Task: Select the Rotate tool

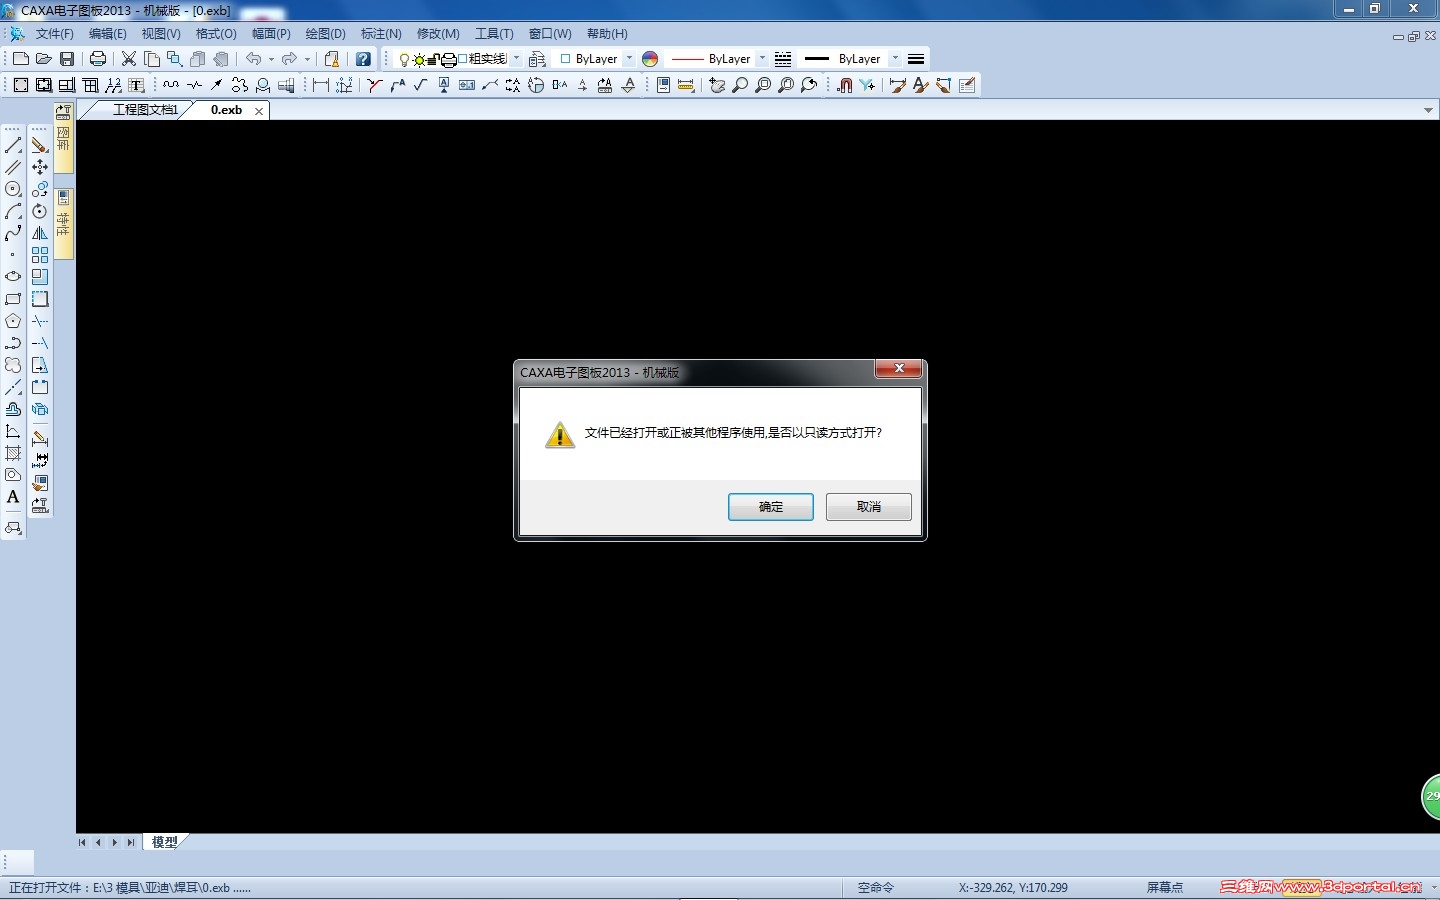Action: click(x=40, y=212)
